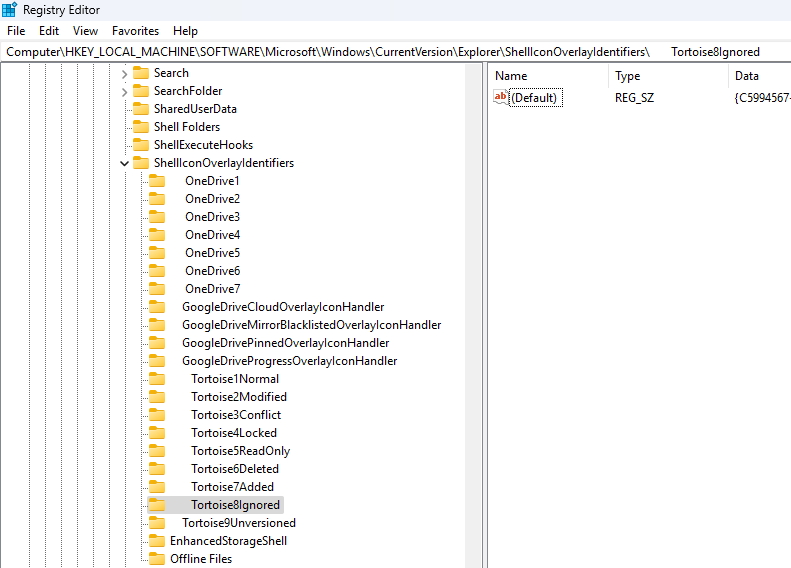This screenshot has width=791, height=568.
Task: Select the SharedUserData key label
Action: click(195, 109)
